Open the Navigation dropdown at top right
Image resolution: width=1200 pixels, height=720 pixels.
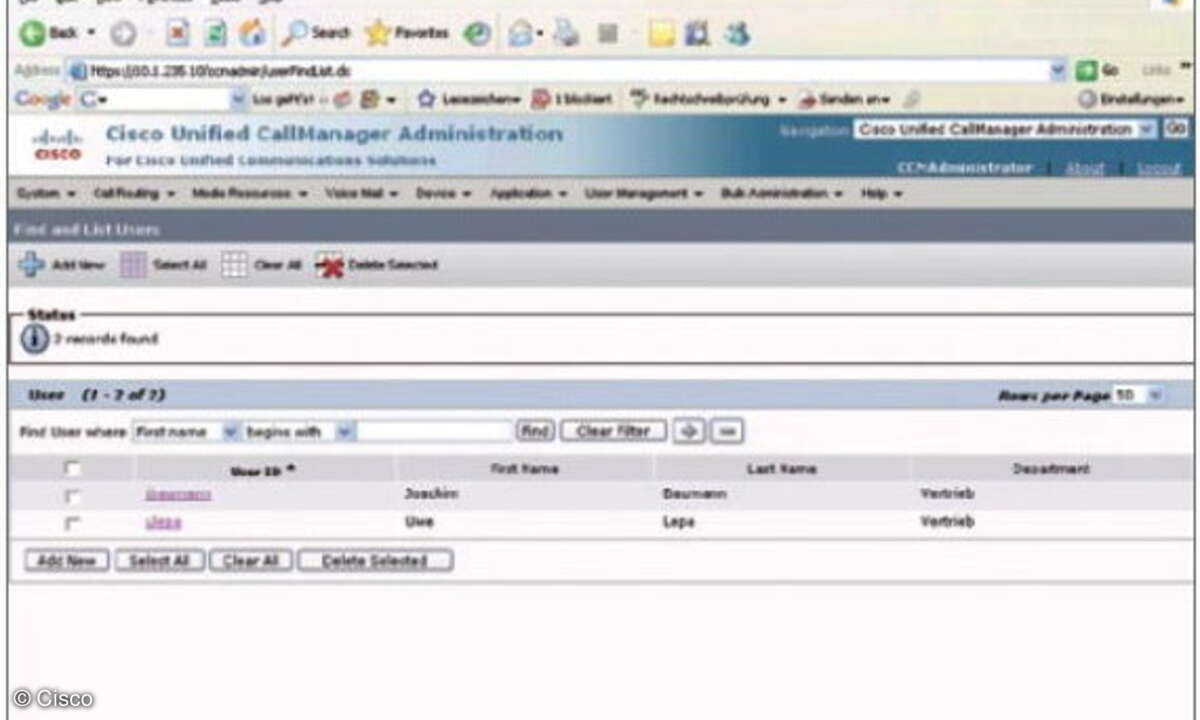[1004, 129]
